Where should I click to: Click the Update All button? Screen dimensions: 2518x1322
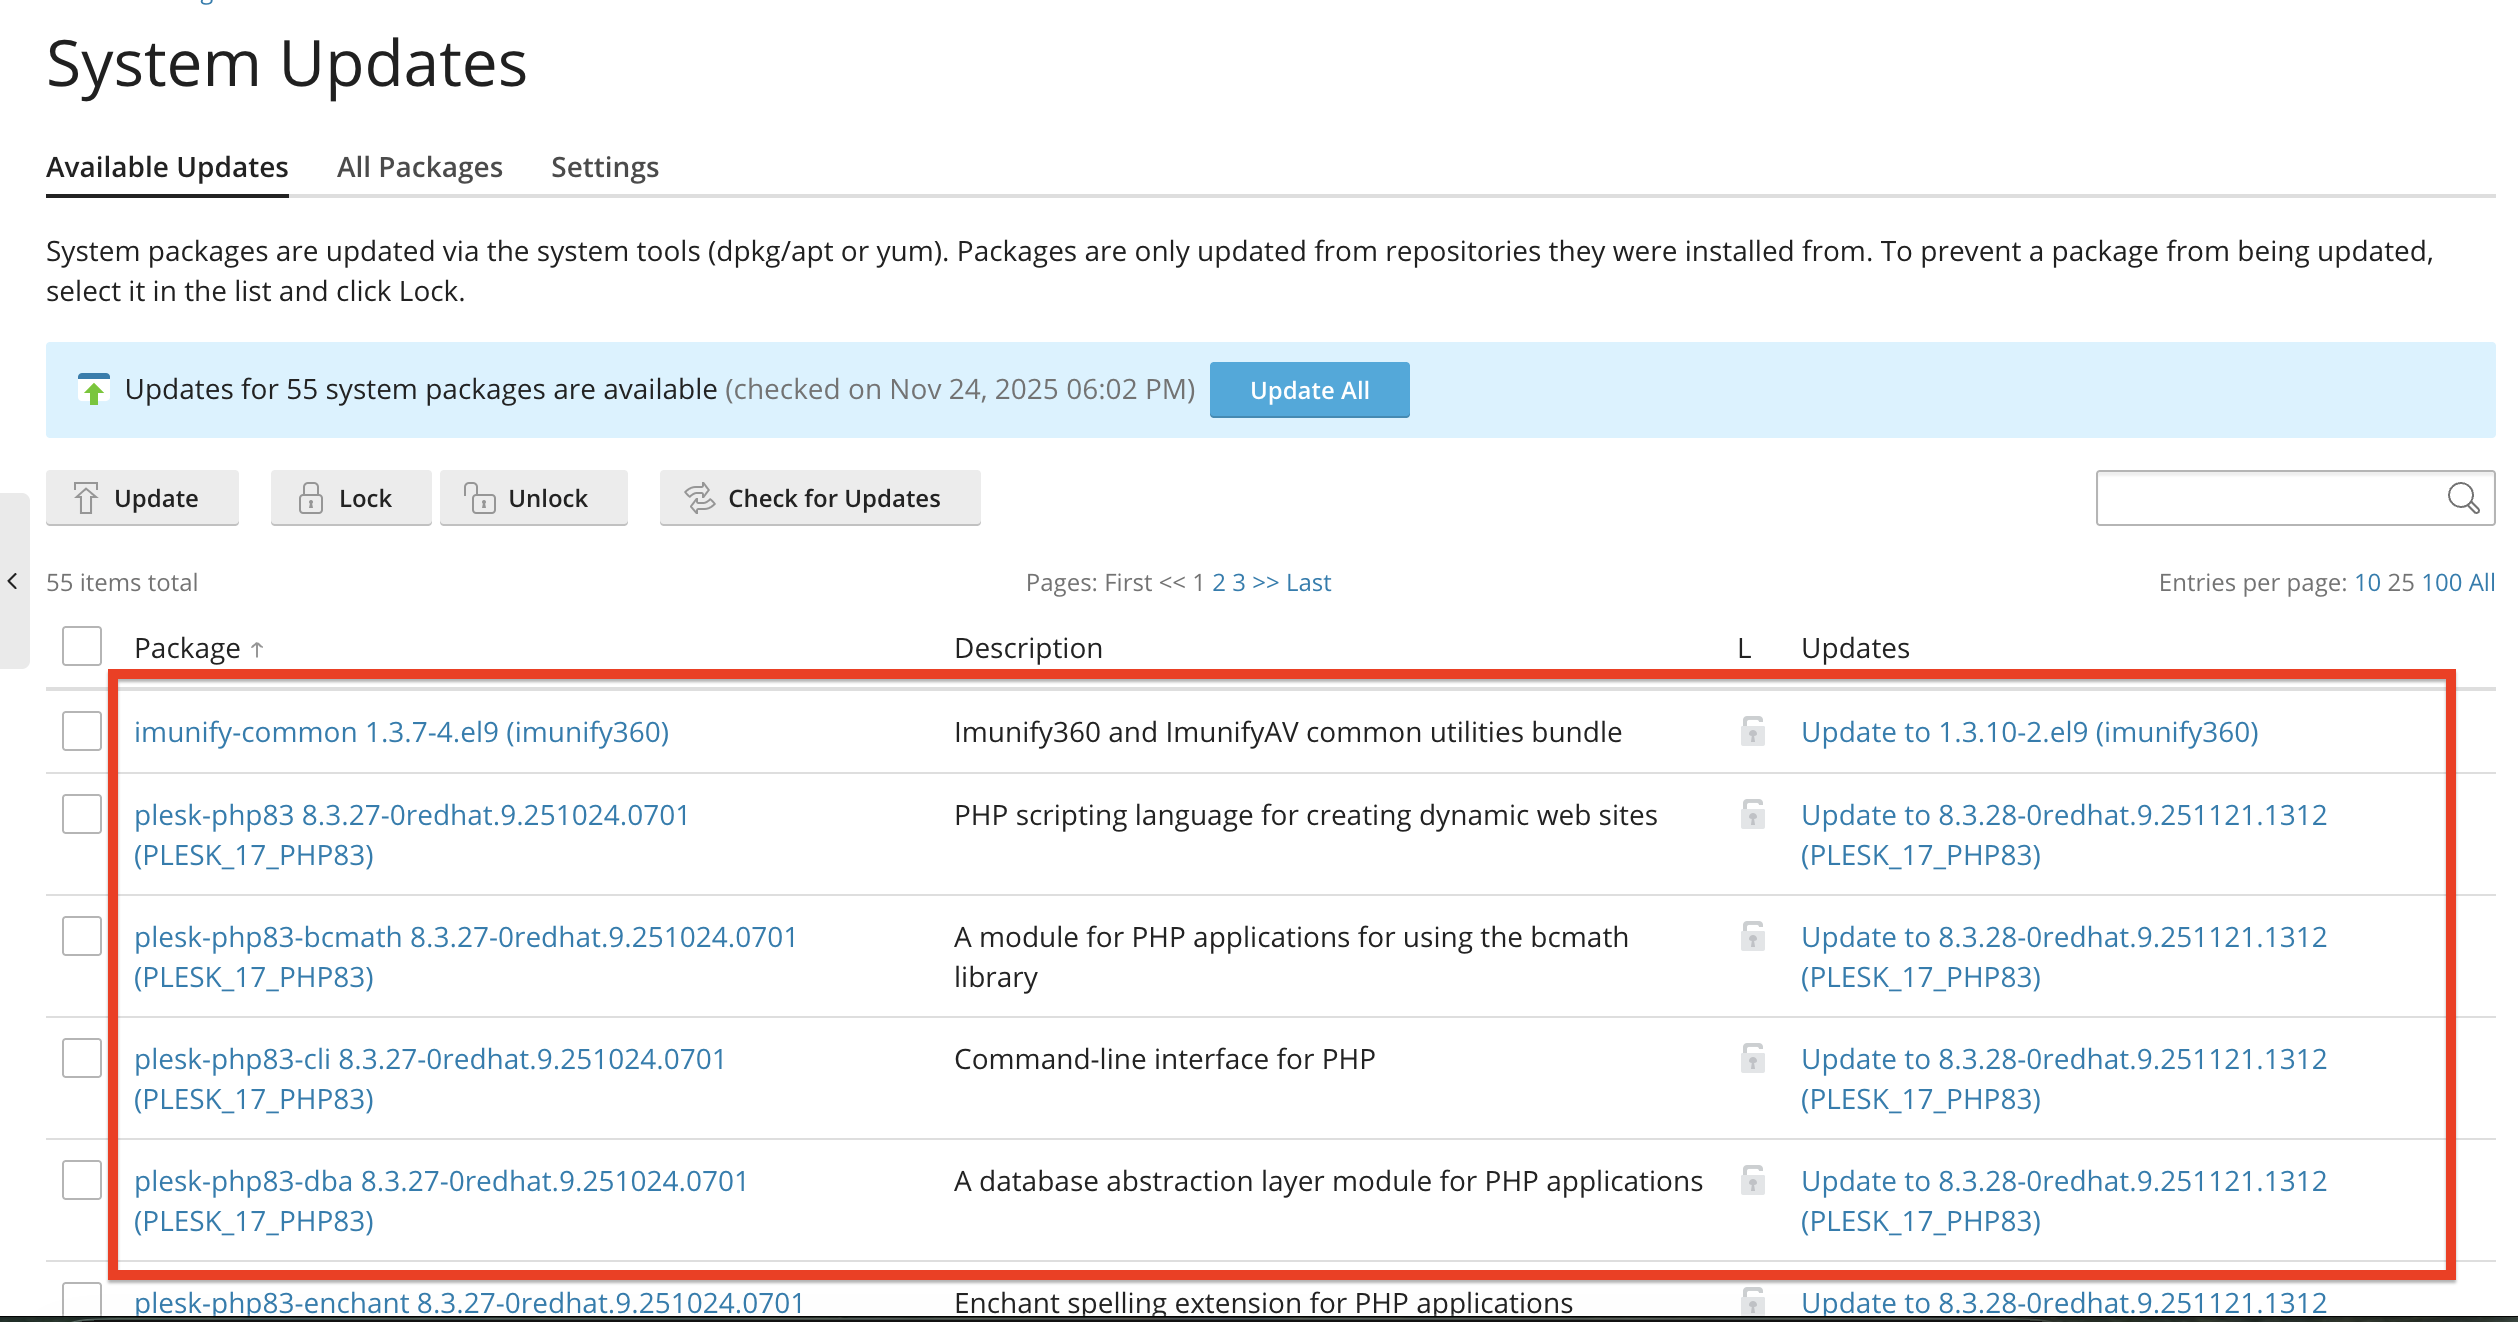1309,390
